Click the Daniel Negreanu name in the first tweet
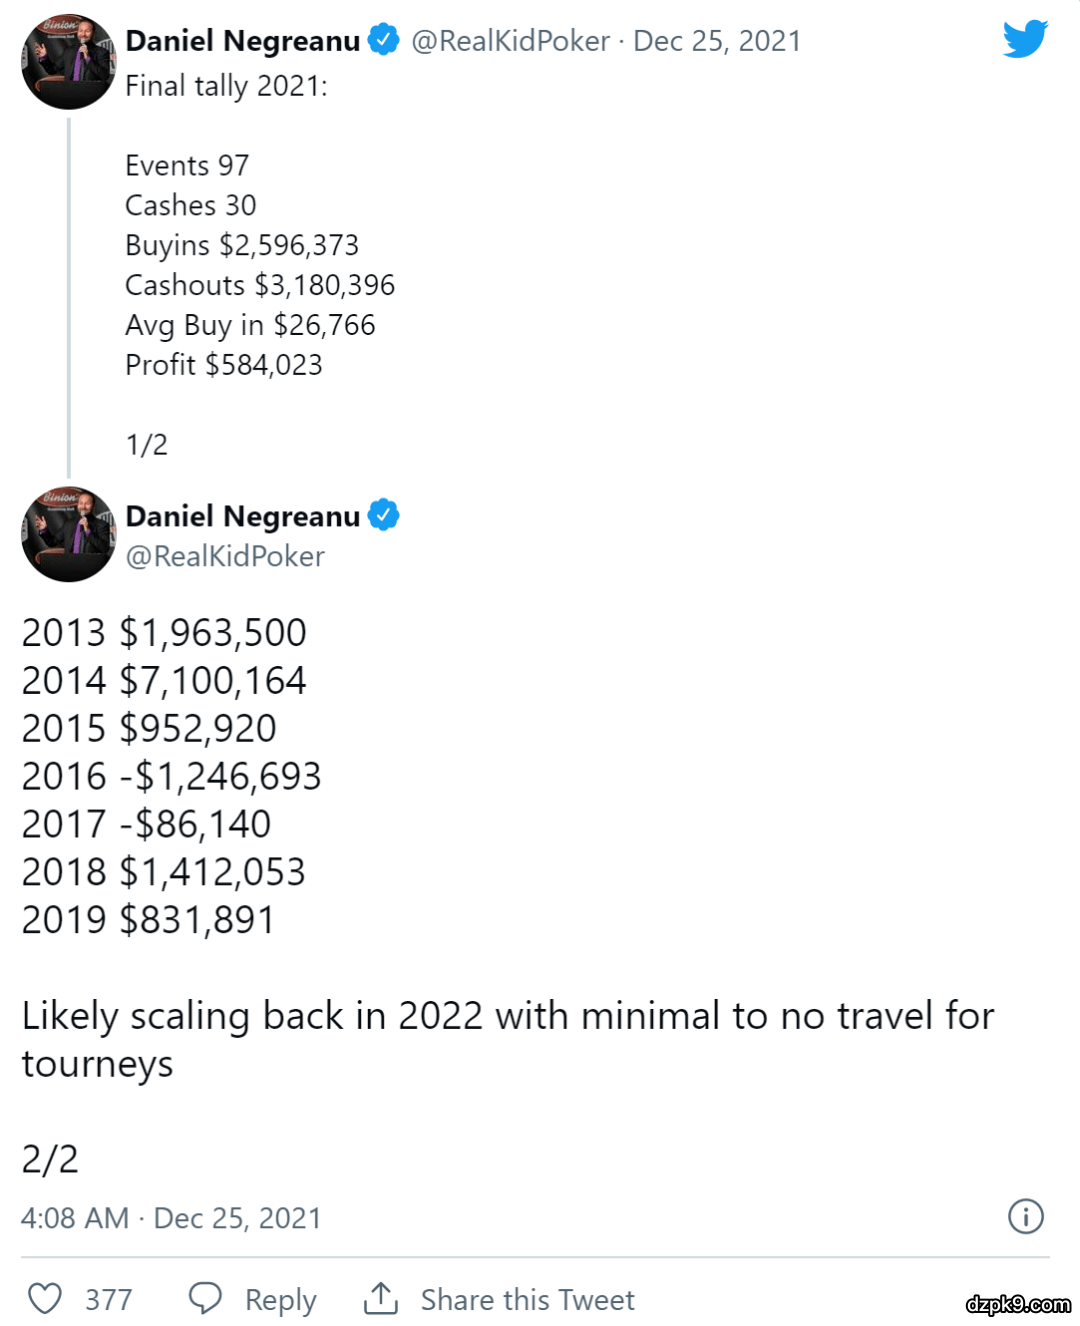This screenshot has width=1080, height=1326. coord(242,41)
